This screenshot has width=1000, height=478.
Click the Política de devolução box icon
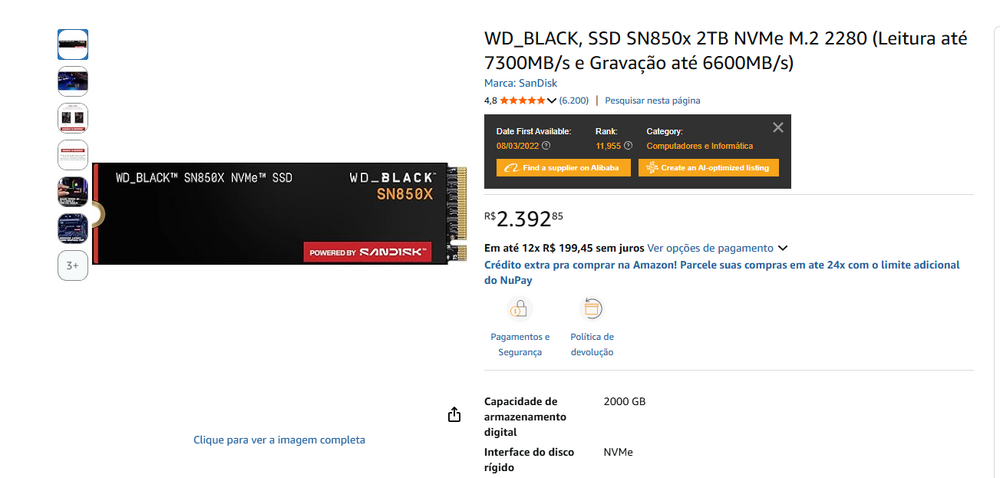[x=592, y=309]
